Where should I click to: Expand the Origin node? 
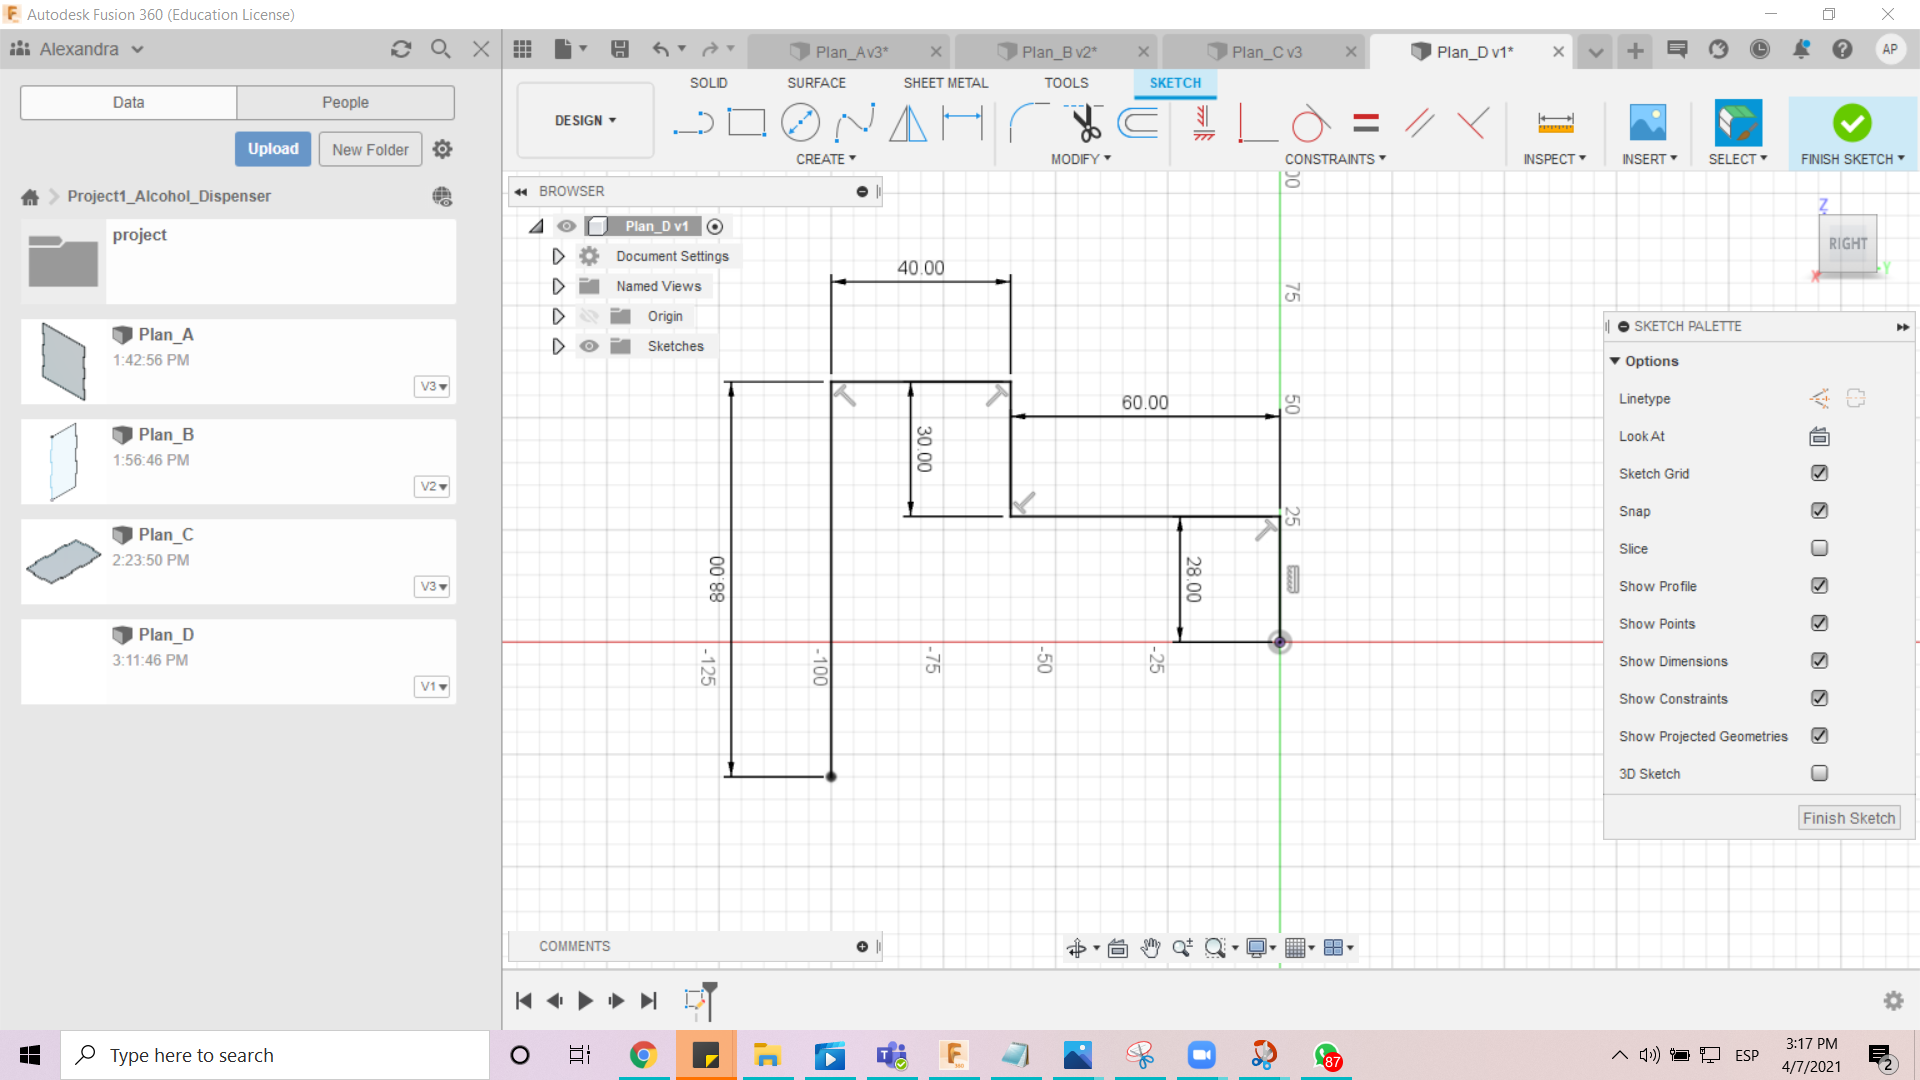coord(558,316)
